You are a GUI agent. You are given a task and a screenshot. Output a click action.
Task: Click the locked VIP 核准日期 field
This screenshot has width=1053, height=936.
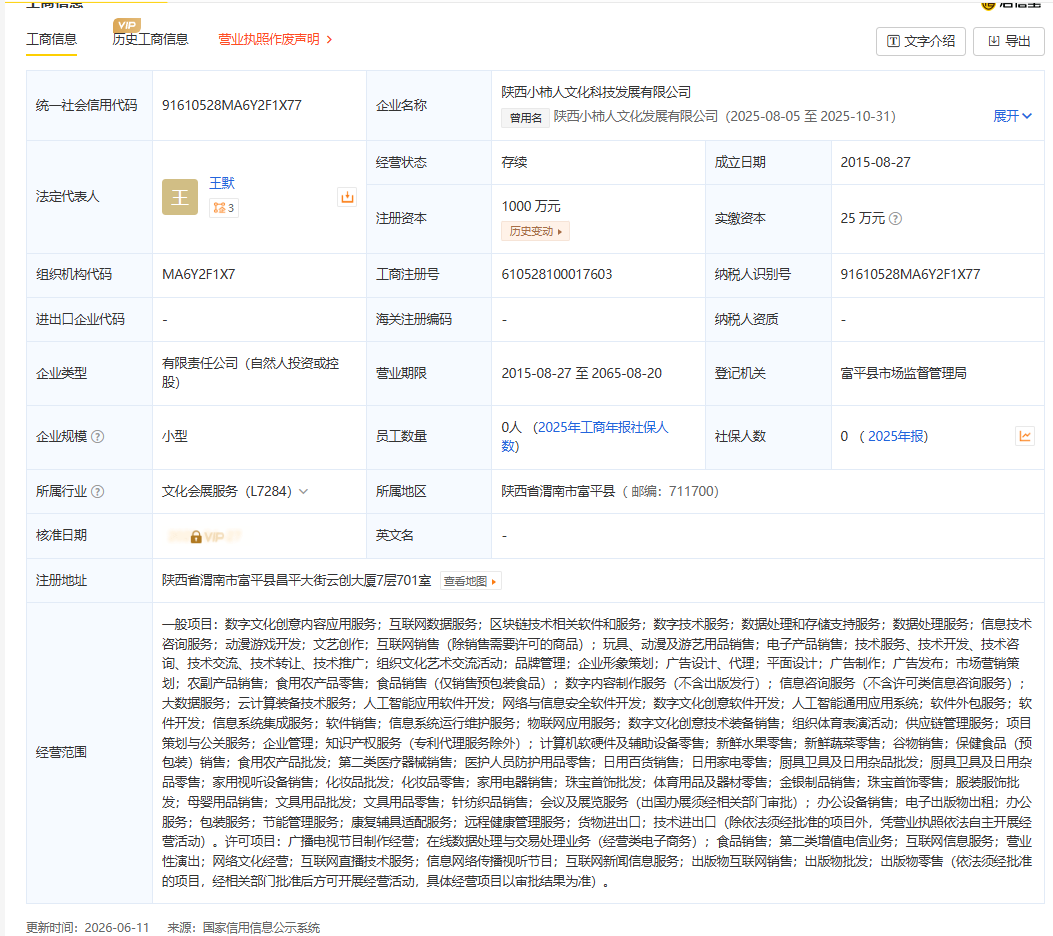(x=205, y=536)
